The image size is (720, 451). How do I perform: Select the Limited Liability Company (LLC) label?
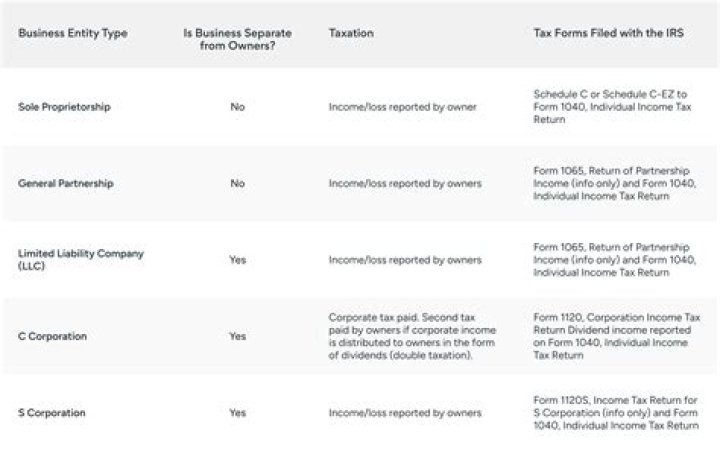pyautogui.click(x=81, y=260)
